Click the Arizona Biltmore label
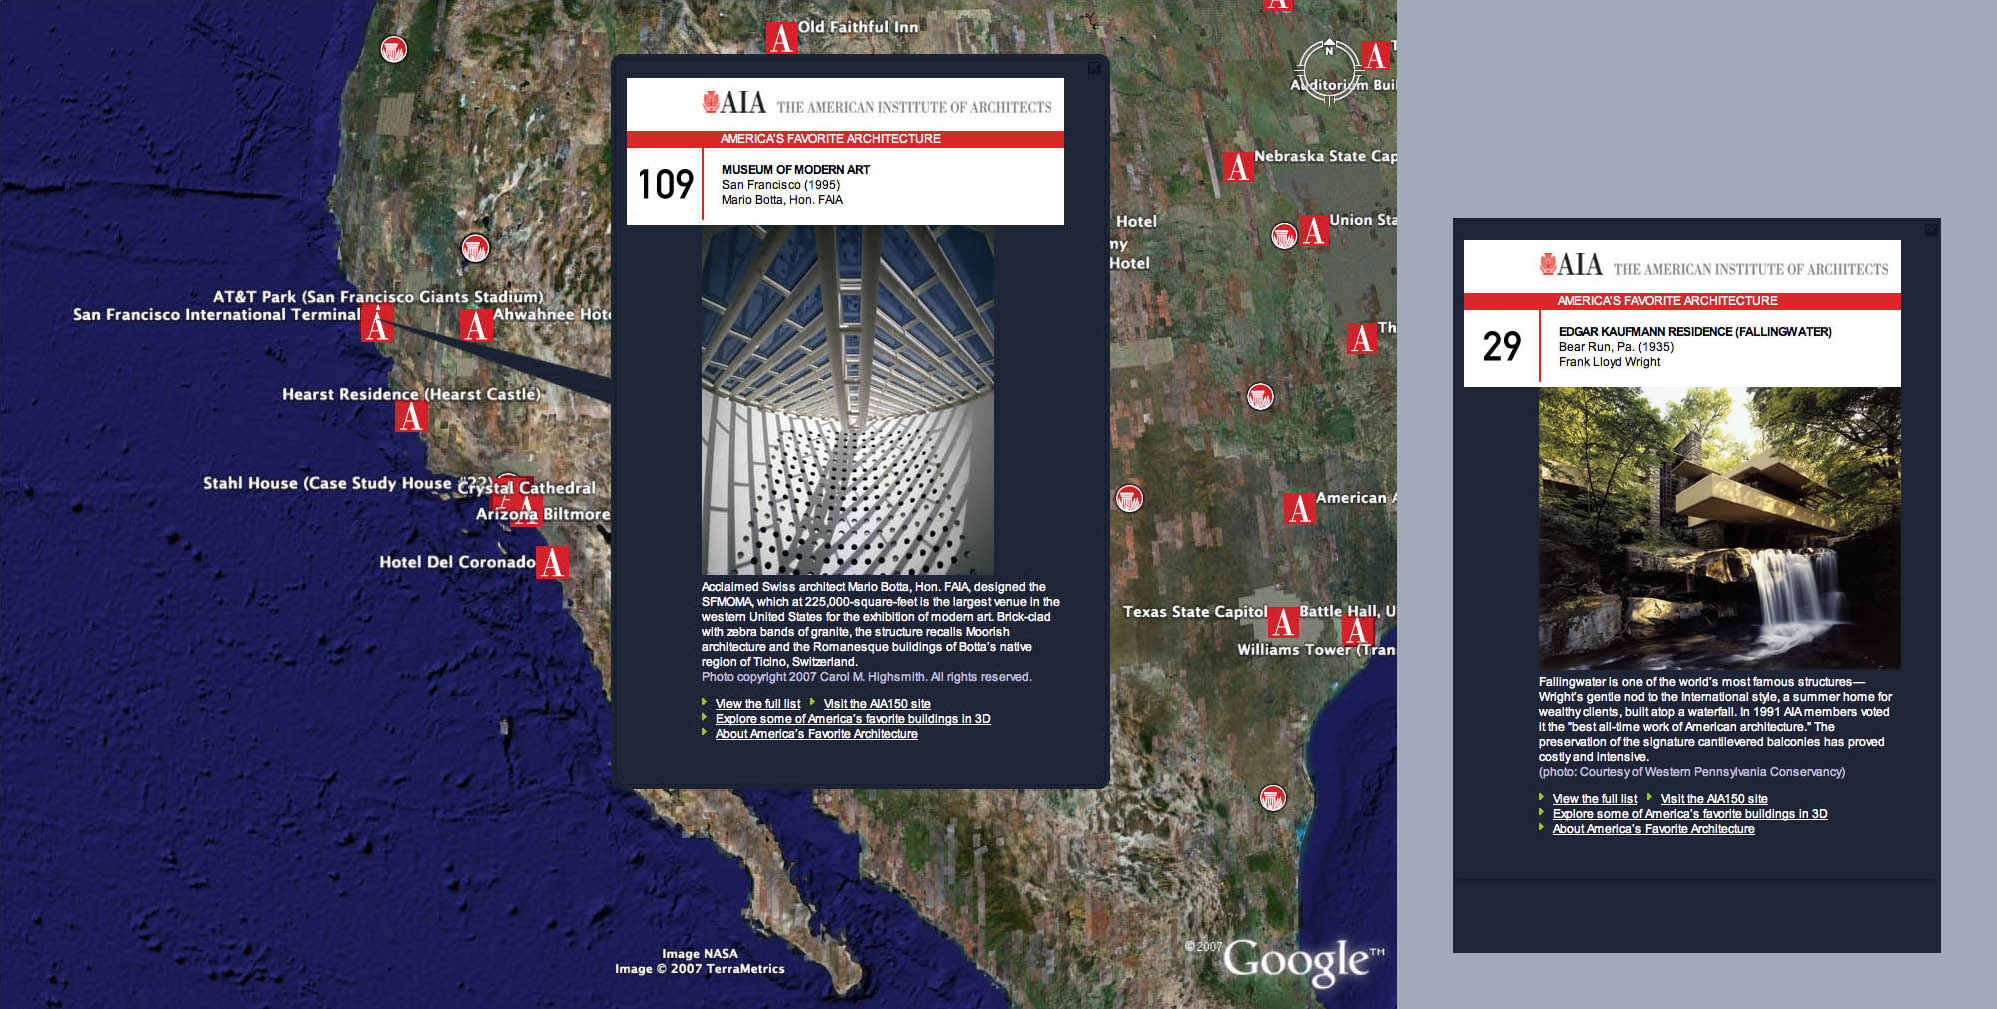 pyautogui.click(x=542, y=514)
